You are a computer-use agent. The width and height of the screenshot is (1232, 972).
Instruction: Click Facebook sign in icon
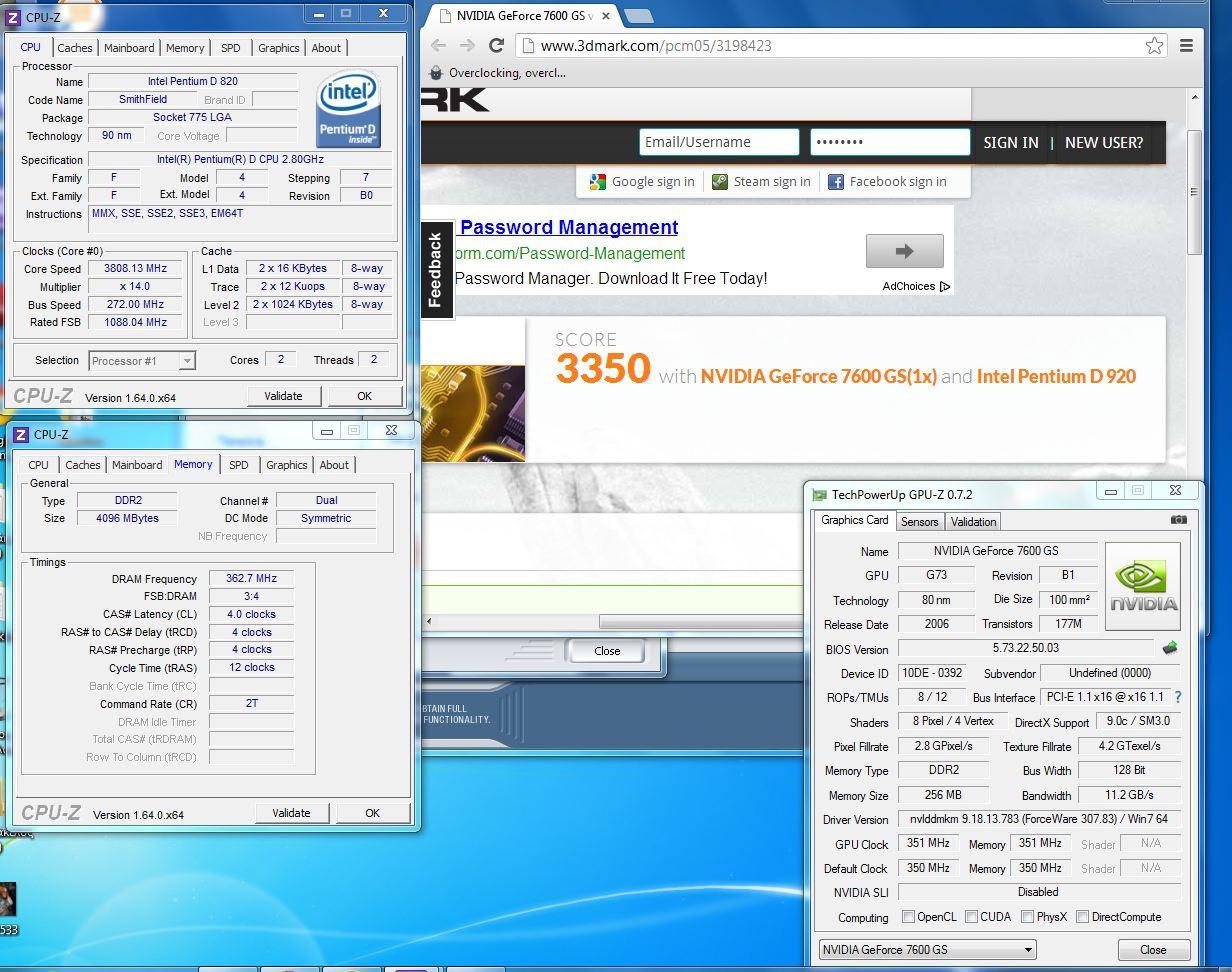(836, 182)
